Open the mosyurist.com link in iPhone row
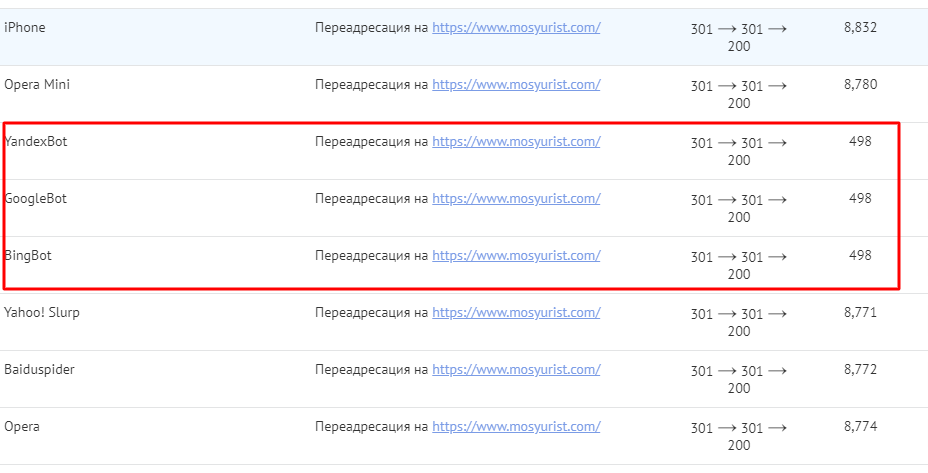This screenshot has height=473, width=928. (x=516, y=28)
